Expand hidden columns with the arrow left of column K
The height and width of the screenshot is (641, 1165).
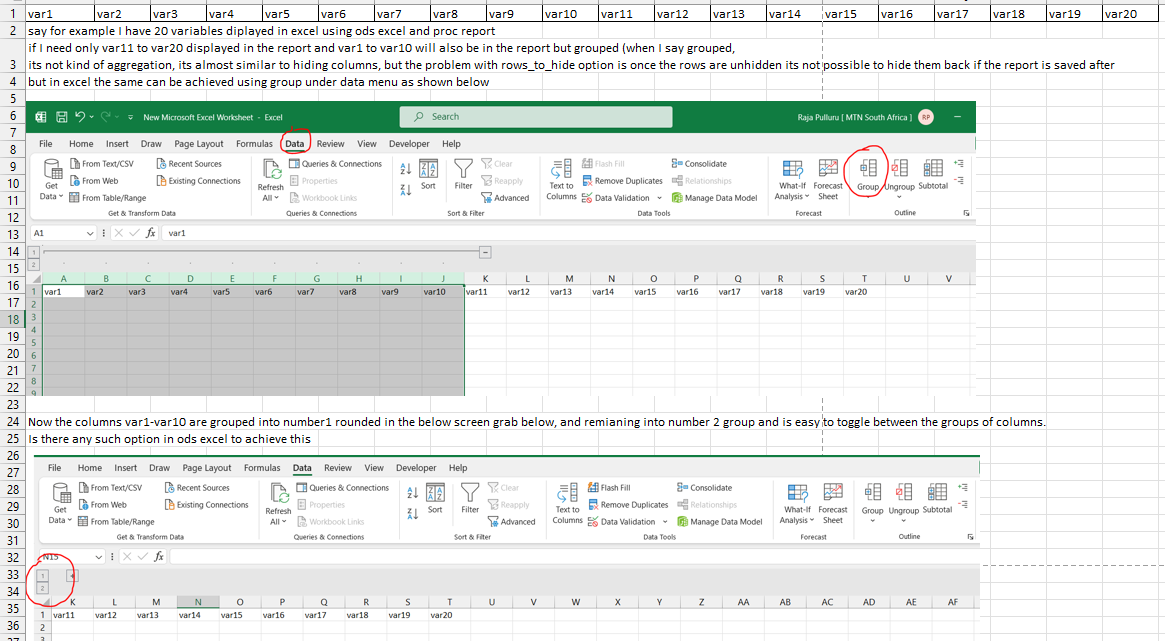[71, 576]
